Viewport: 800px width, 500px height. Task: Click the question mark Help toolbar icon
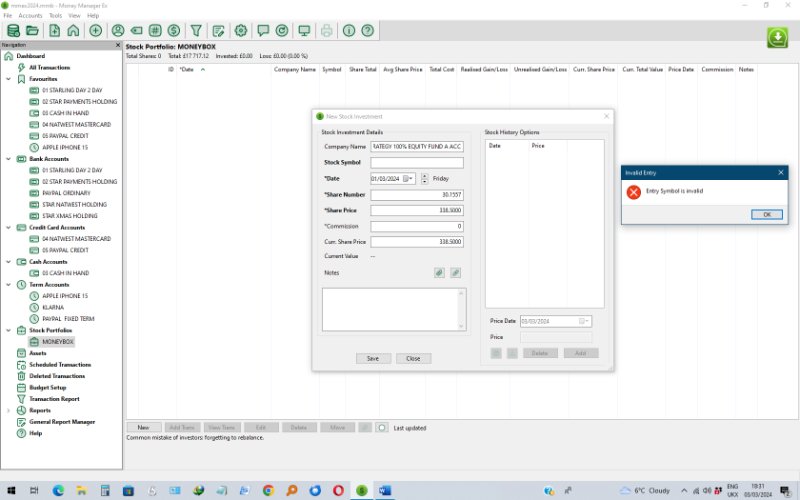[367, 31]
